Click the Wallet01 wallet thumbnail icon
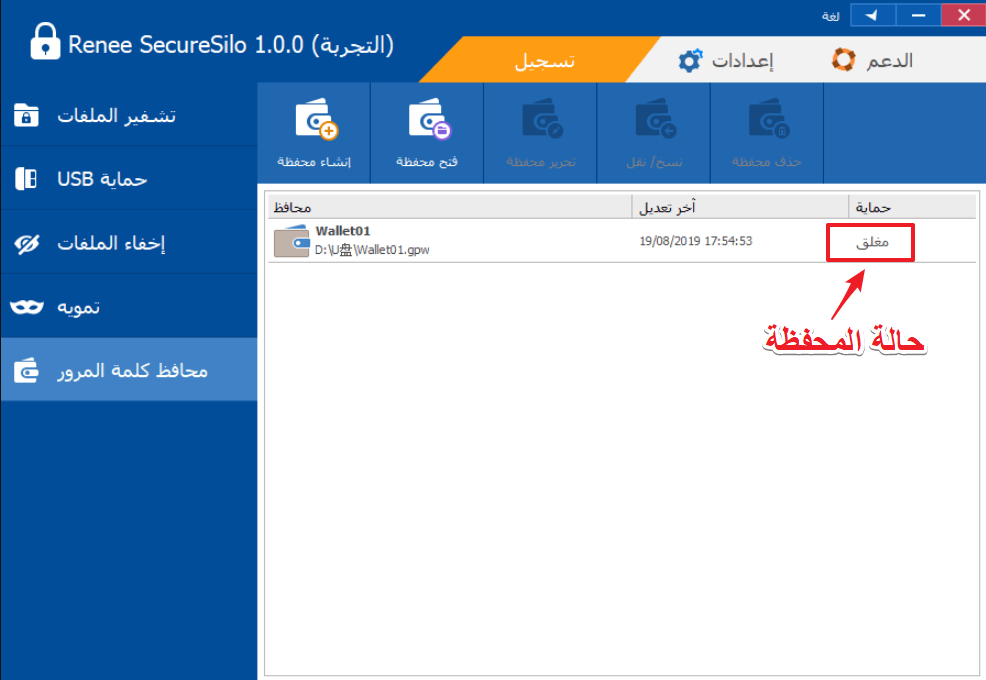The width and height of the screenshot is (986, 680). (292, 241)
